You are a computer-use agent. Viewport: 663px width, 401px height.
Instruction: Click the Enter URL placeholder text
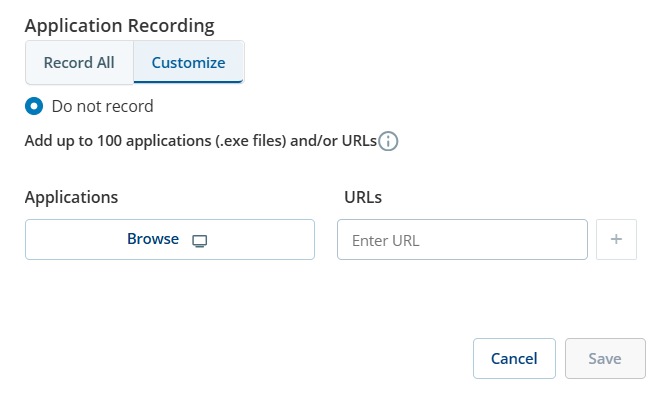(x=386, y=240)
